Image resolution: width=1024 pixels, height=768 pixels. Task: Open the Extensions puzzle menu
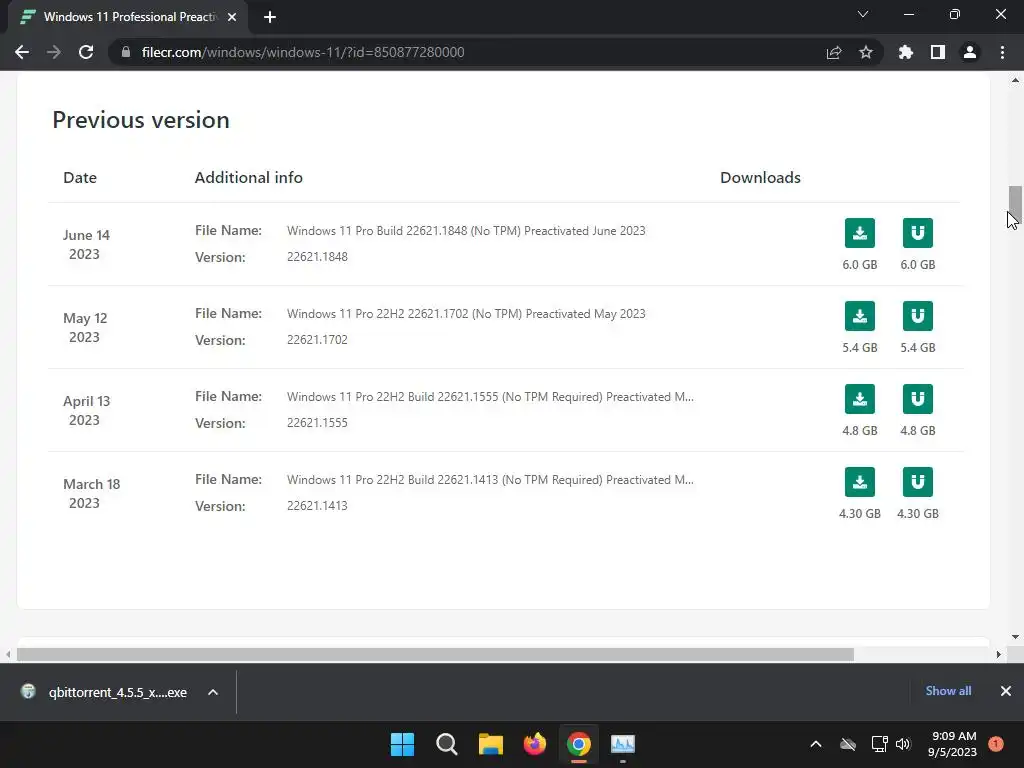point(905,52)
